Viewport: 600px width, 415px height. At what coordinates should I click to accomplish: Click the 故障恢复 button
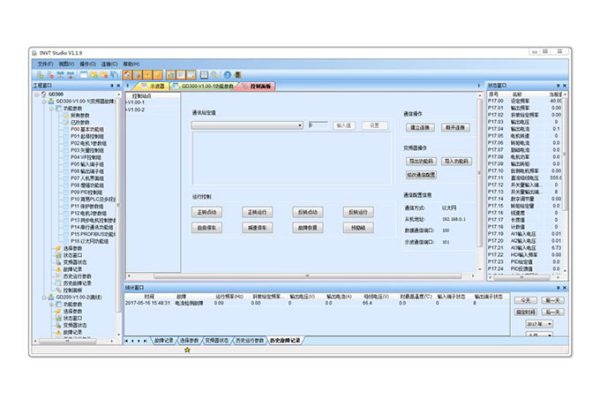309,227
